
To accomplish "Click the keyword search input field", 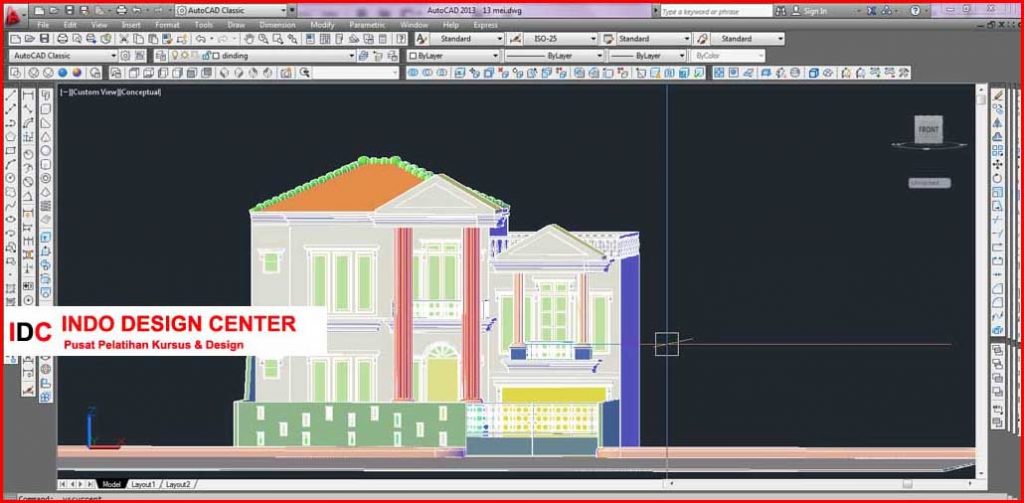I will [715, 11].
